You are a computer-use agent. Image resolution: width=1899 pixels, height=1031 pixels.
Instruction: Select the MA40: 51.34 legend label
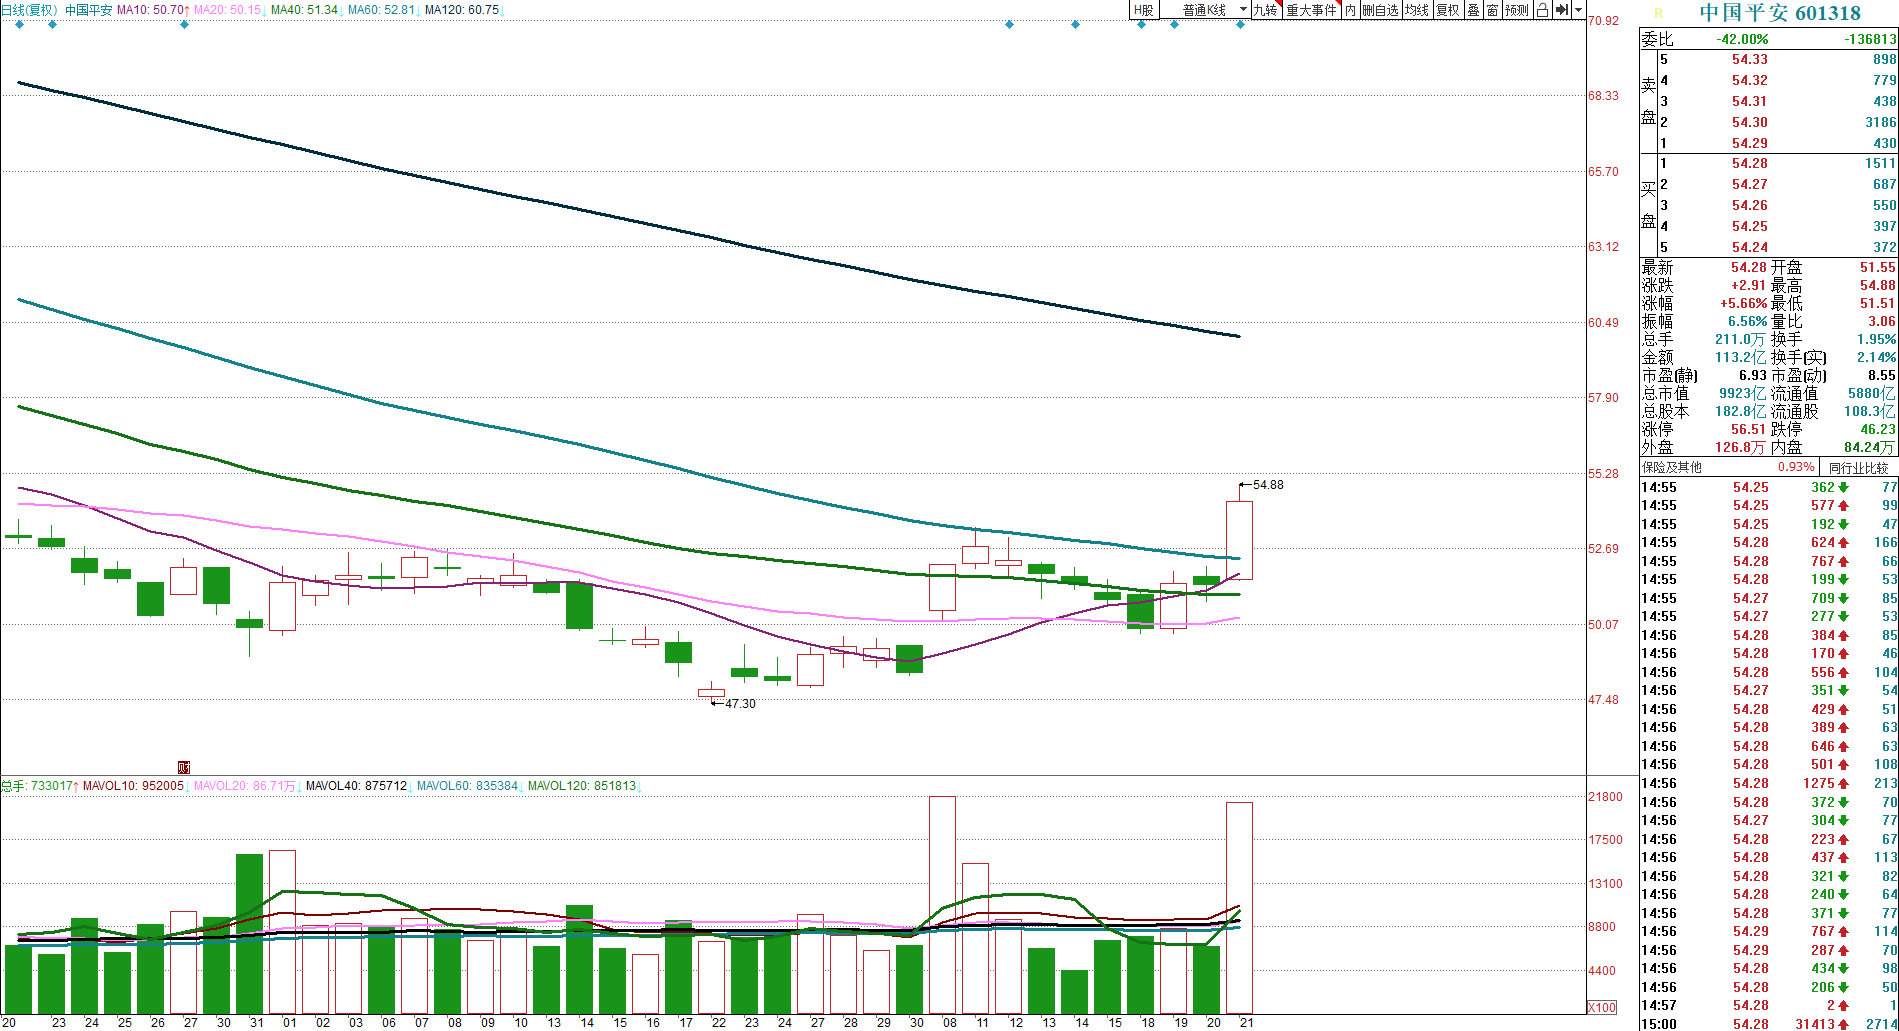(305, 10)
